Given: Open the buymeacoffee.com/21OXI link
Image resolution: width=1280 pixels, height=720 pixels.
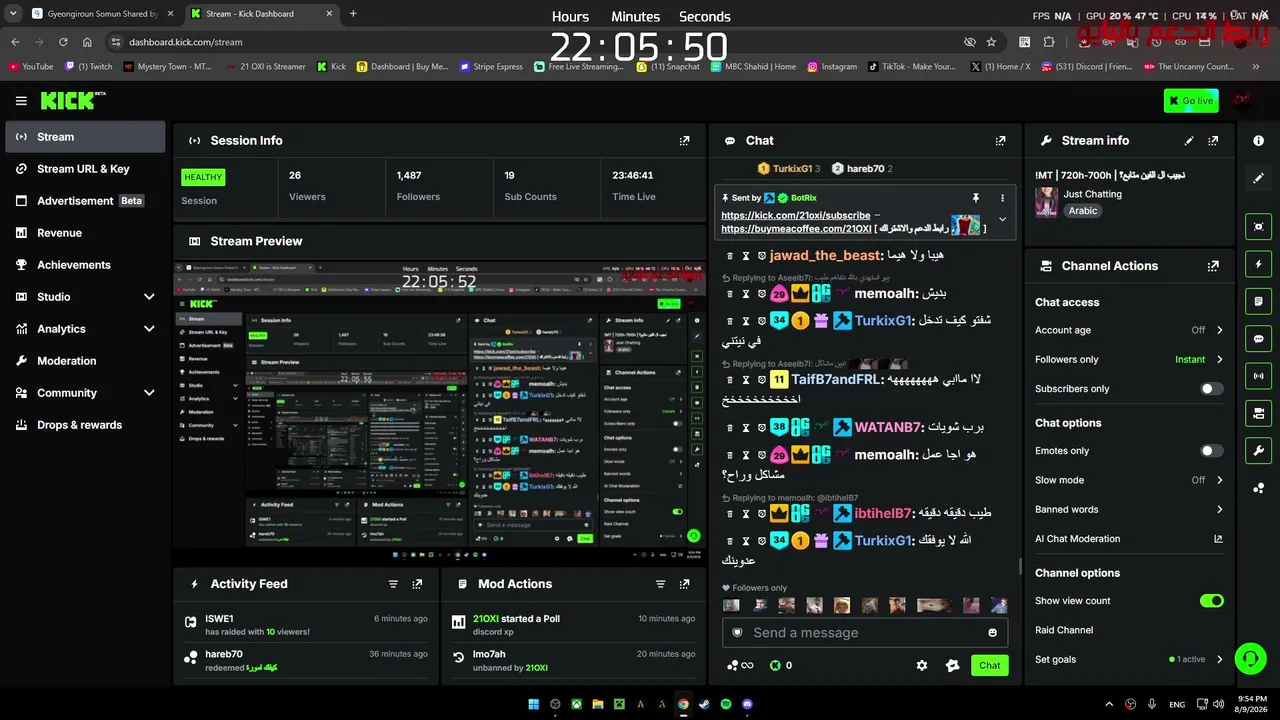Looking at the screenshot, I should pos(796,229).
